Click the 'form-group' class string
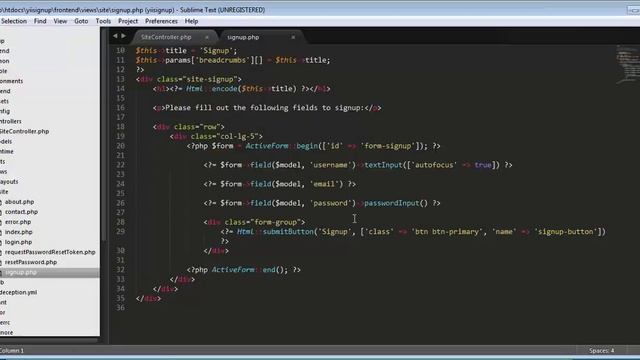640x360 pixels. pyautogui.click(x=276, y=222)
